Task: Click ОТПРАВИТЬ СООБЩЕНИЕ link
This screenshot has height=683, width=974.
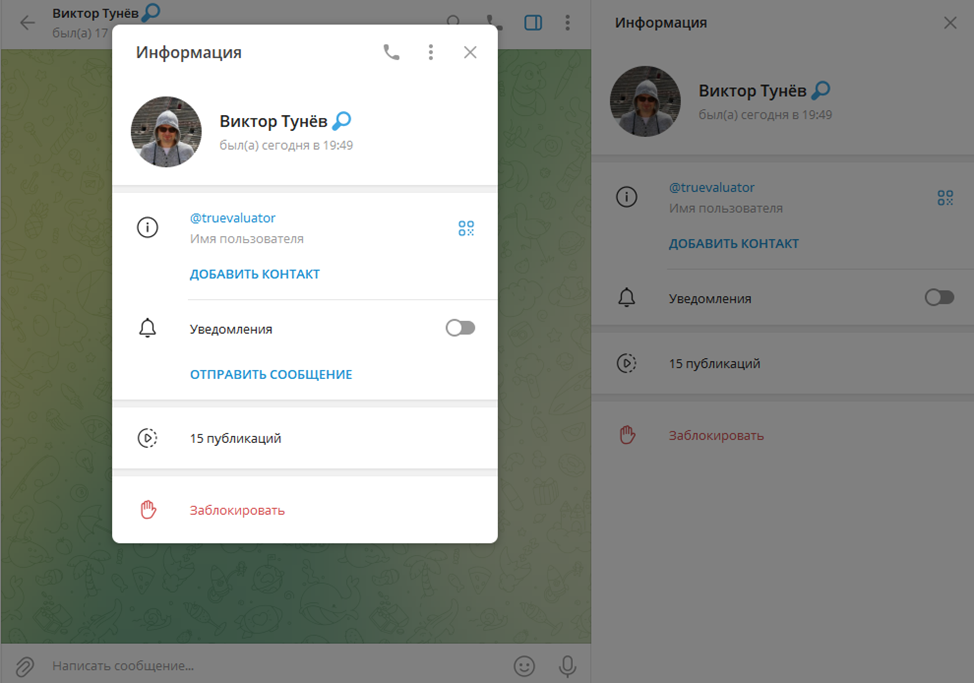Action: click(x=271, y=374)
